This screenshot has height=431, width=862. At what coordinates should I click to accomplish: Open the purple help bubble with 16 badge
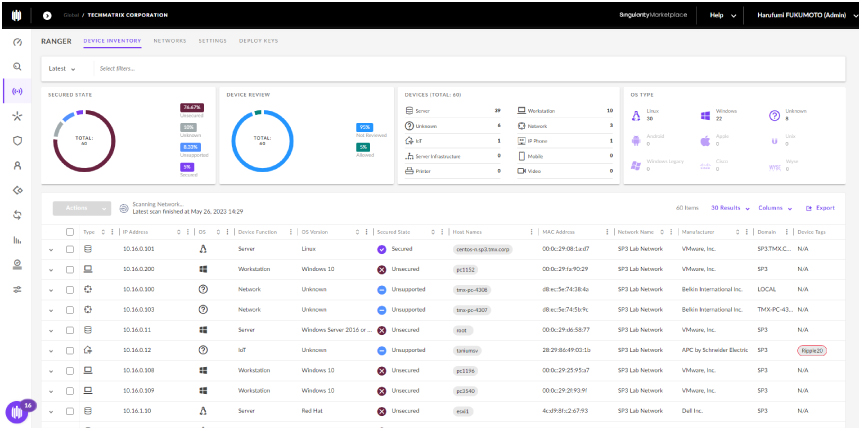point(17,412)
